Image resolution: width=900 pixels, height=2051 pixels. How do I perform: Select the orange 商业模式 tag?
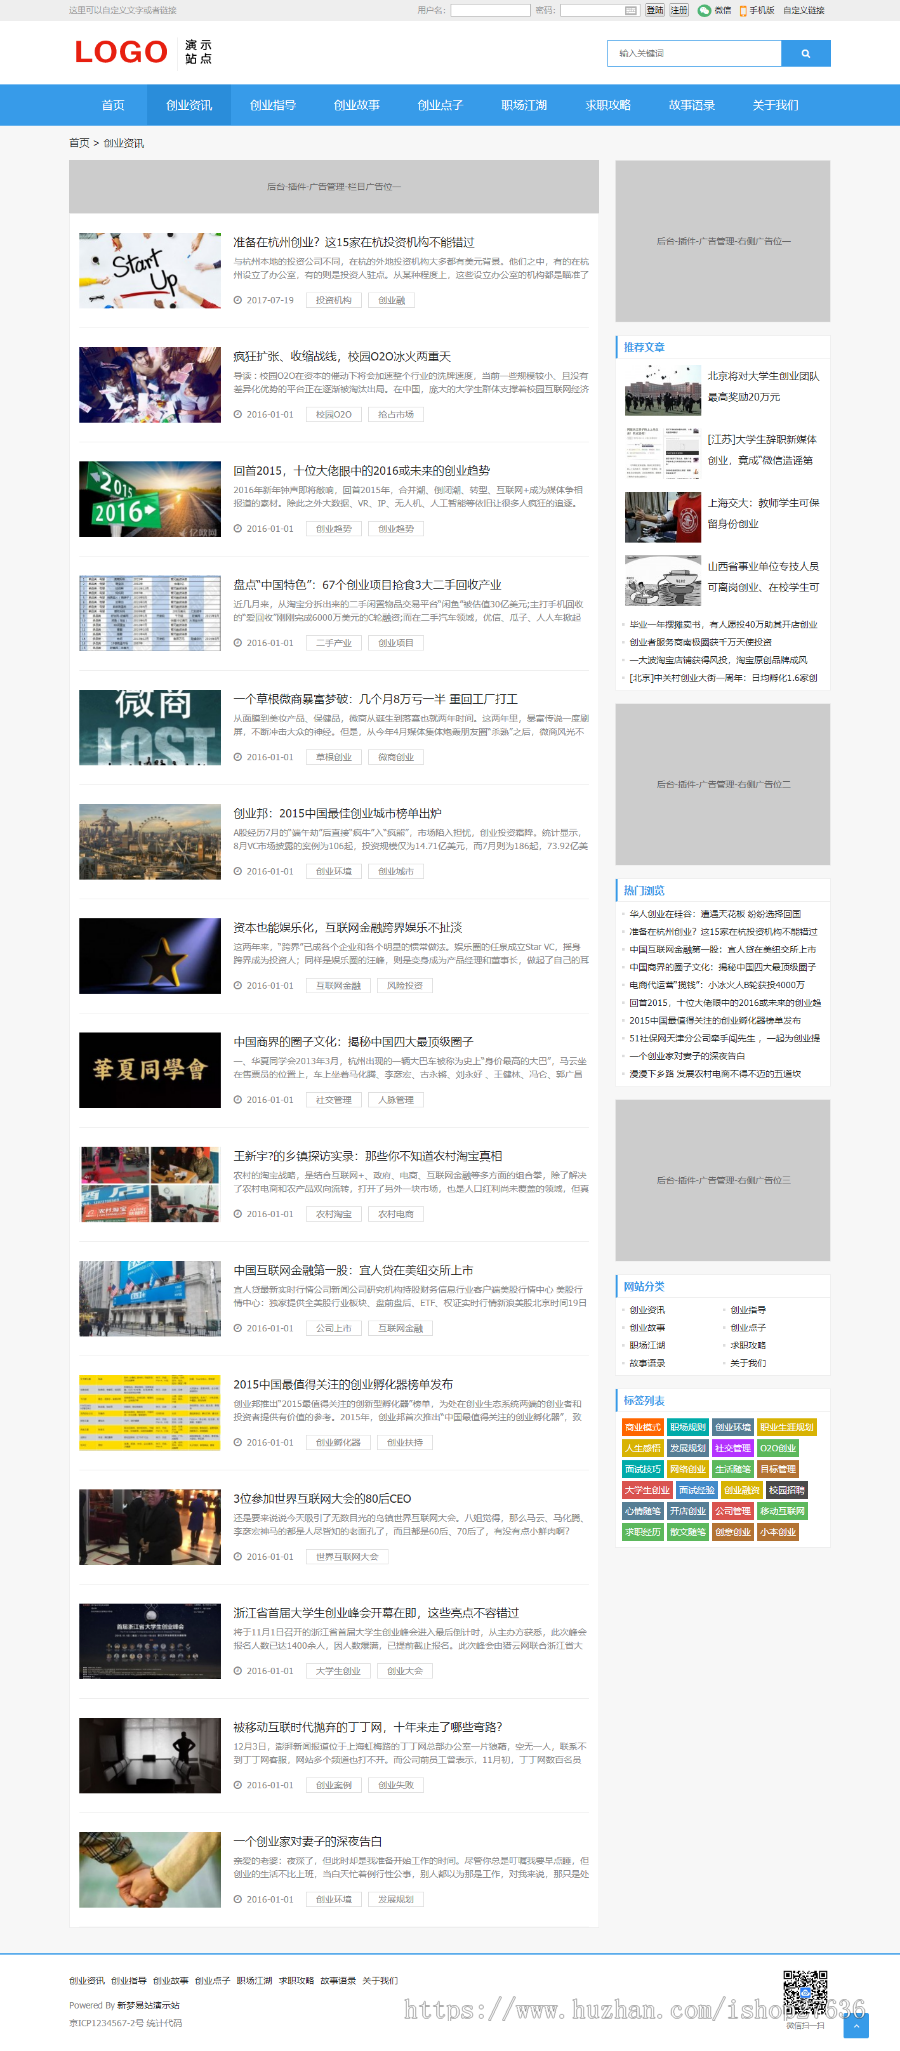(x=643, y=1427)
